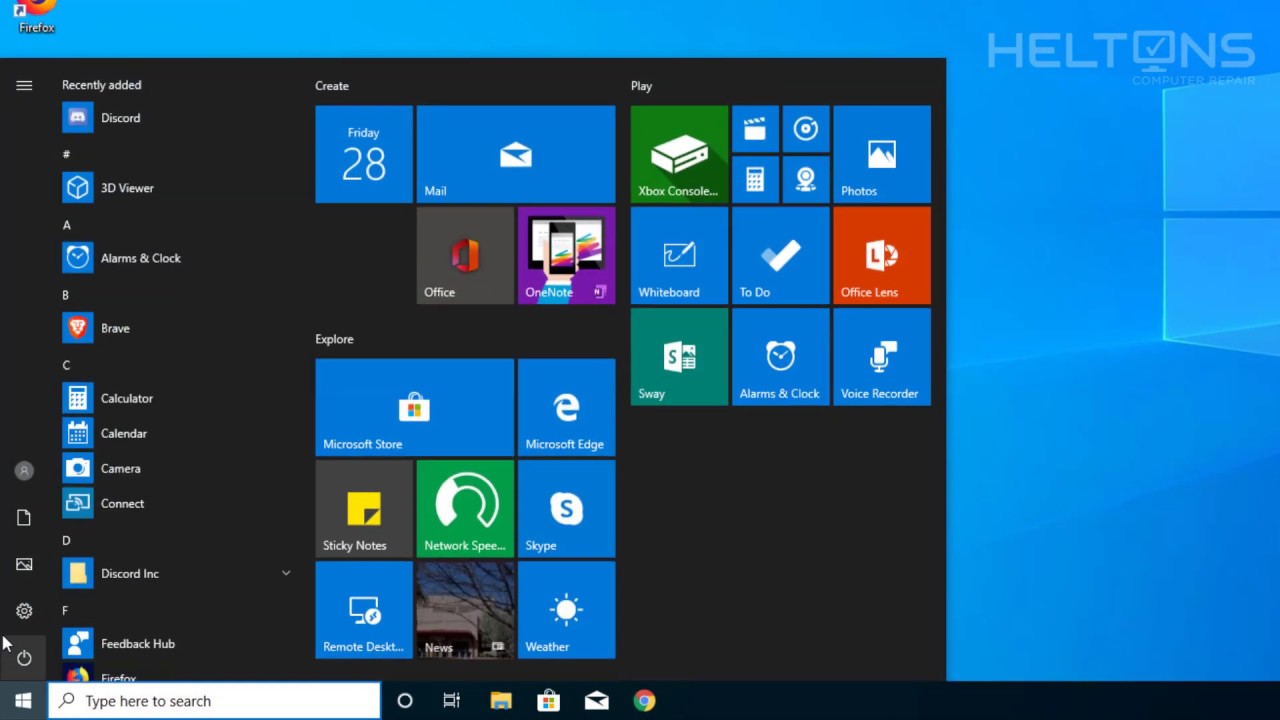Open the Office Lens tile

click(882, 255)
